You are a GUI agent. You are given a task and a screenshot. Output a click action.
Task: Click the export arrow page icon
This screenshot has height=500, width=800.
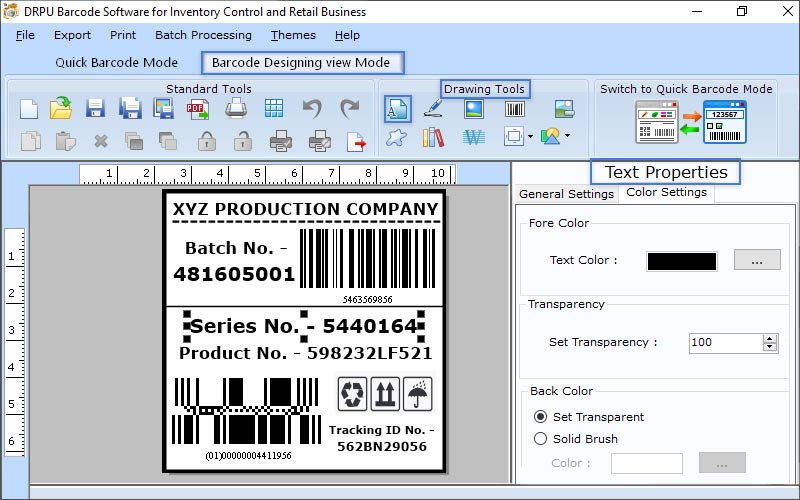coord(356,141)
